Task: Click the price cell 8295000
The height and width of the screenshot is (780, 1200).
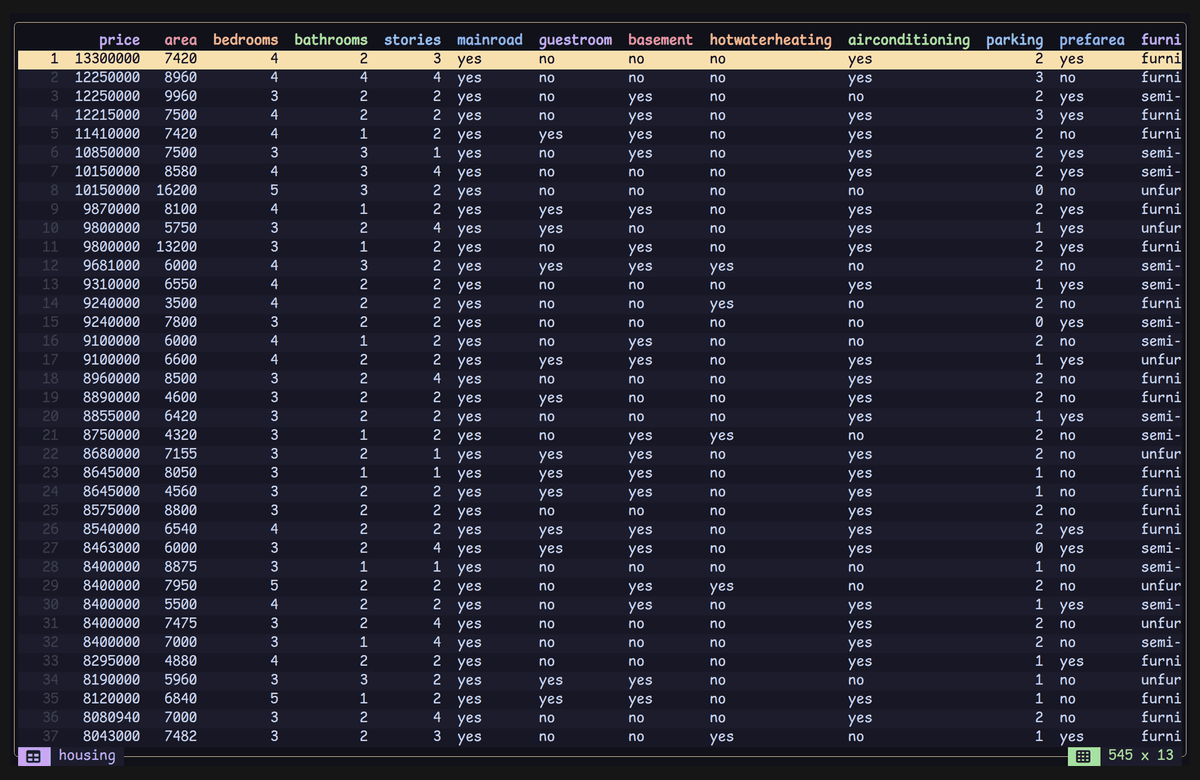Action: [111, 662]
